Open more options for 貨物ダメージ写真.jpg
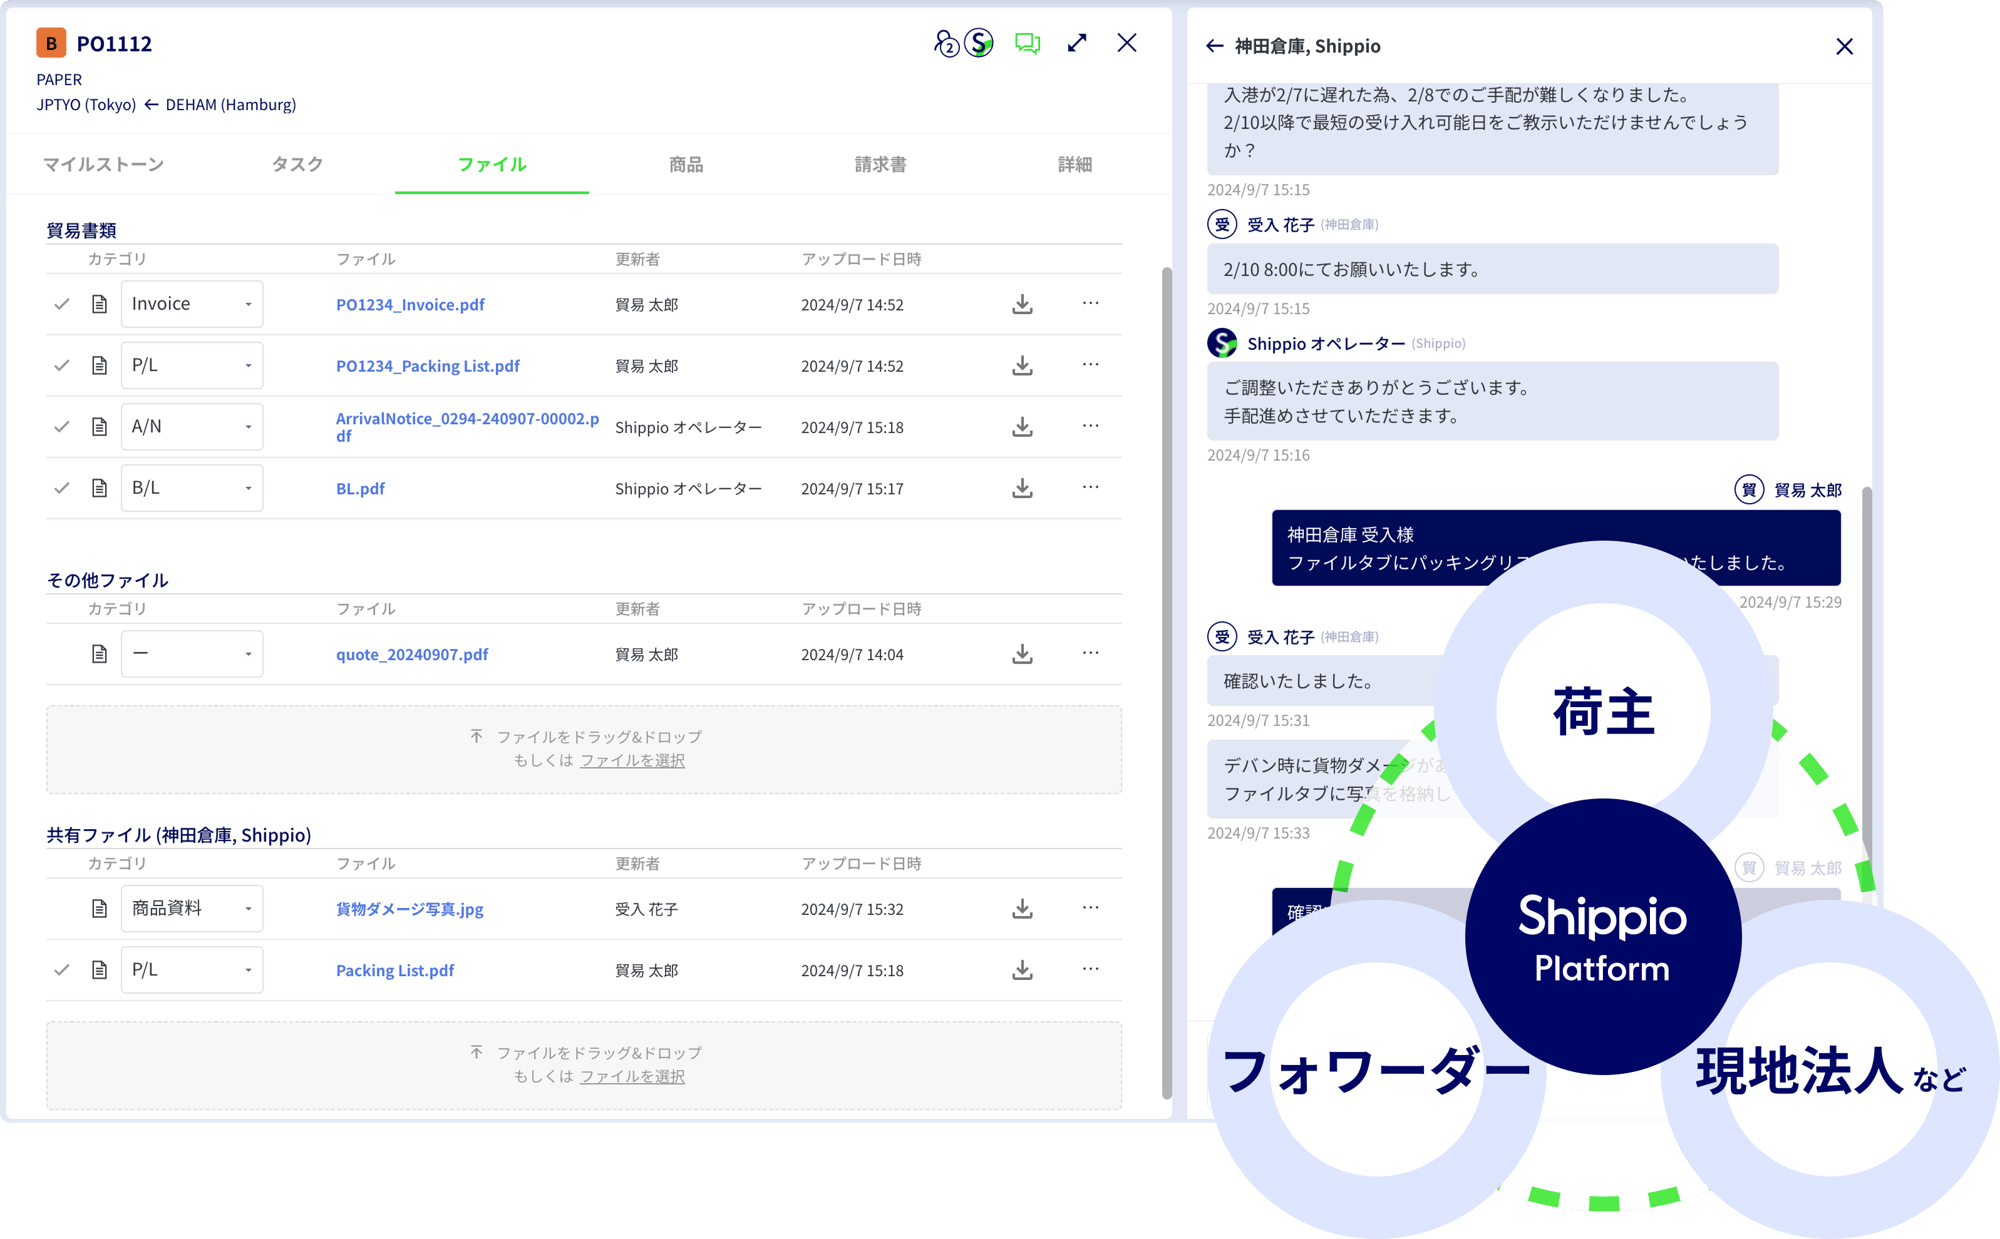The image size is (2000, 1239). coord(1090,908)
